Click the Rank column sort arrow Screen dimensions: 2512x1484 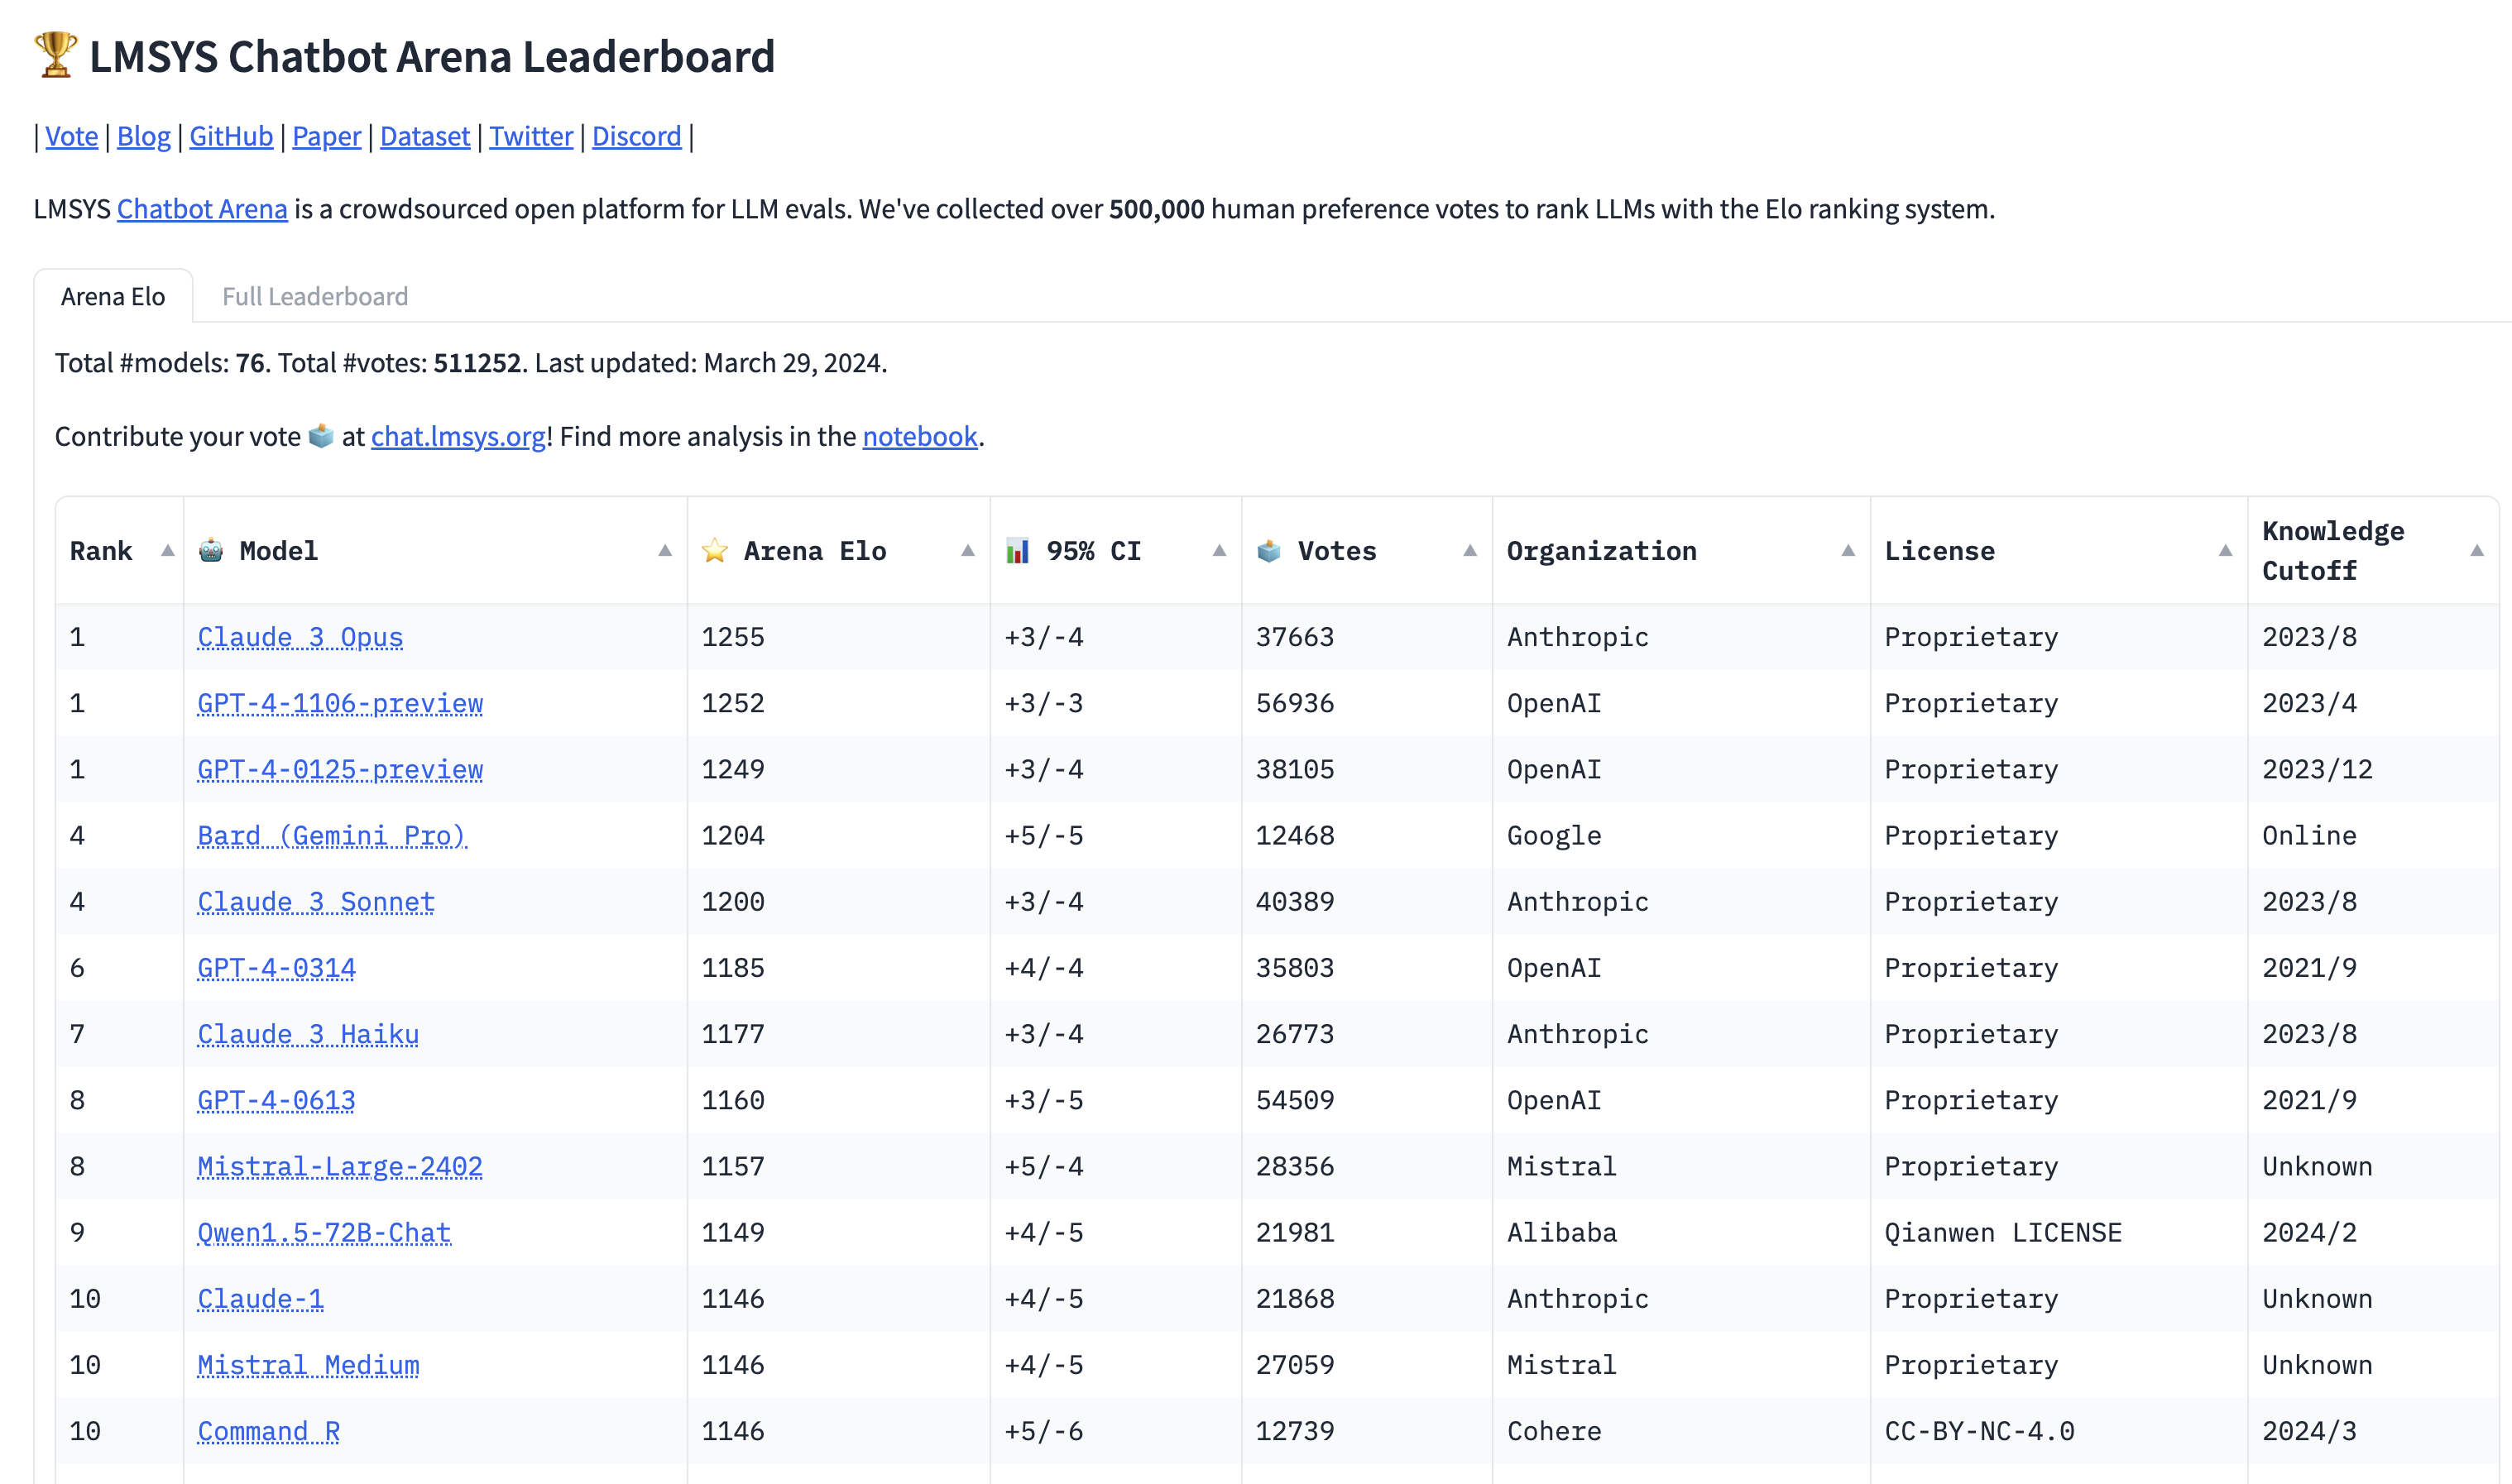(x=167, y=550)
